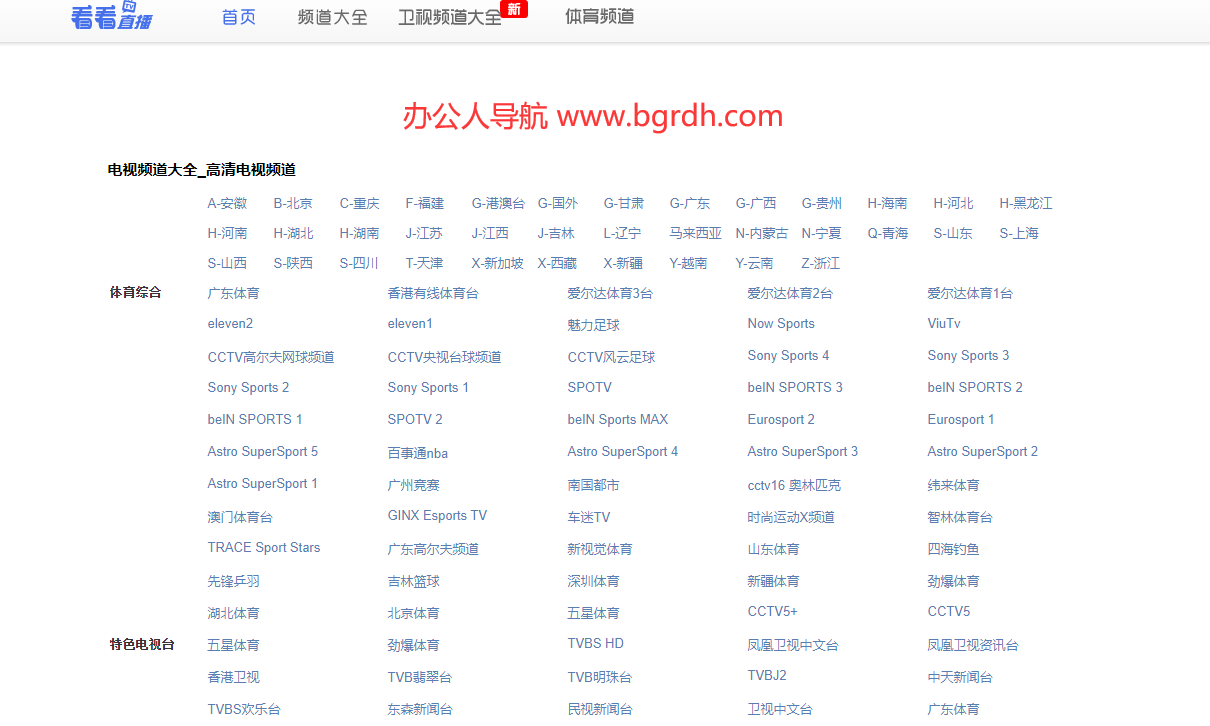
Task: Open the CCTV5+ channel link
Action: 773,611
